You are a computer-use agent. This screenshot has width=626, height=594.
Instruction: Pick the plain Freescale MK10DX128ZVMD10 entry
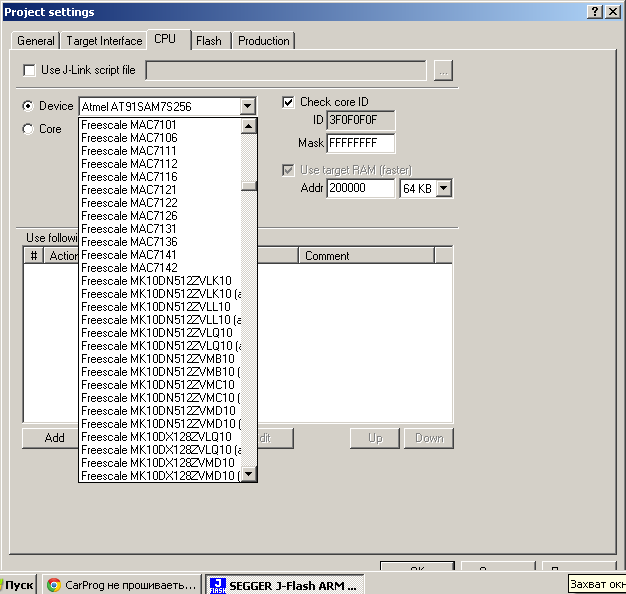[160, 463]
